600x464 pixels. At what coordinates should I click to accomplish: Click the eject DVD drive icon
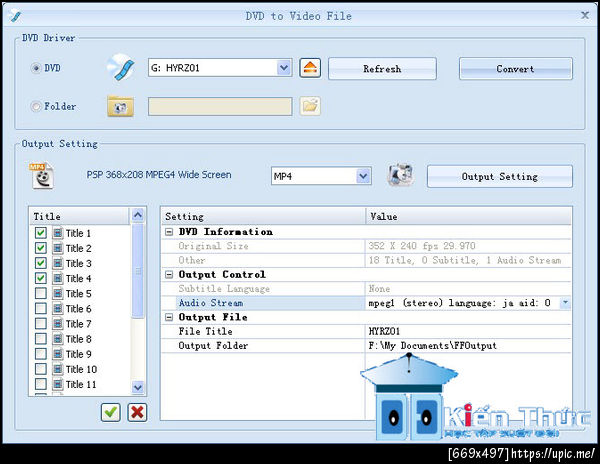point(310,68)
